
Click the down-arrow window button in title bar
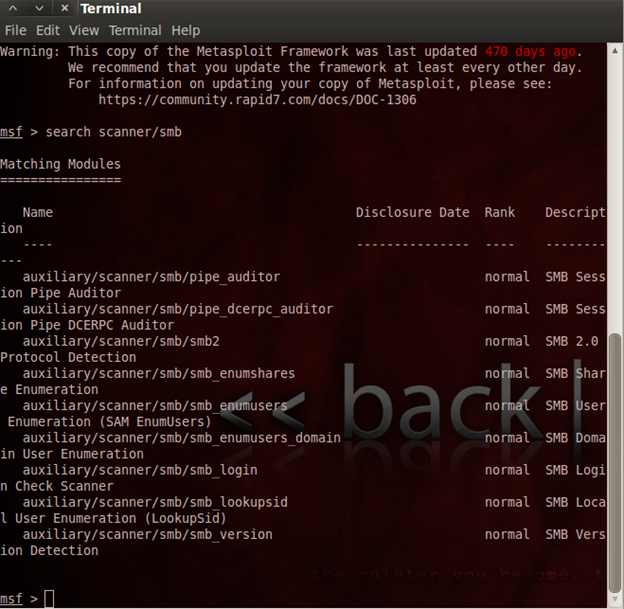[x=38, y=9]
